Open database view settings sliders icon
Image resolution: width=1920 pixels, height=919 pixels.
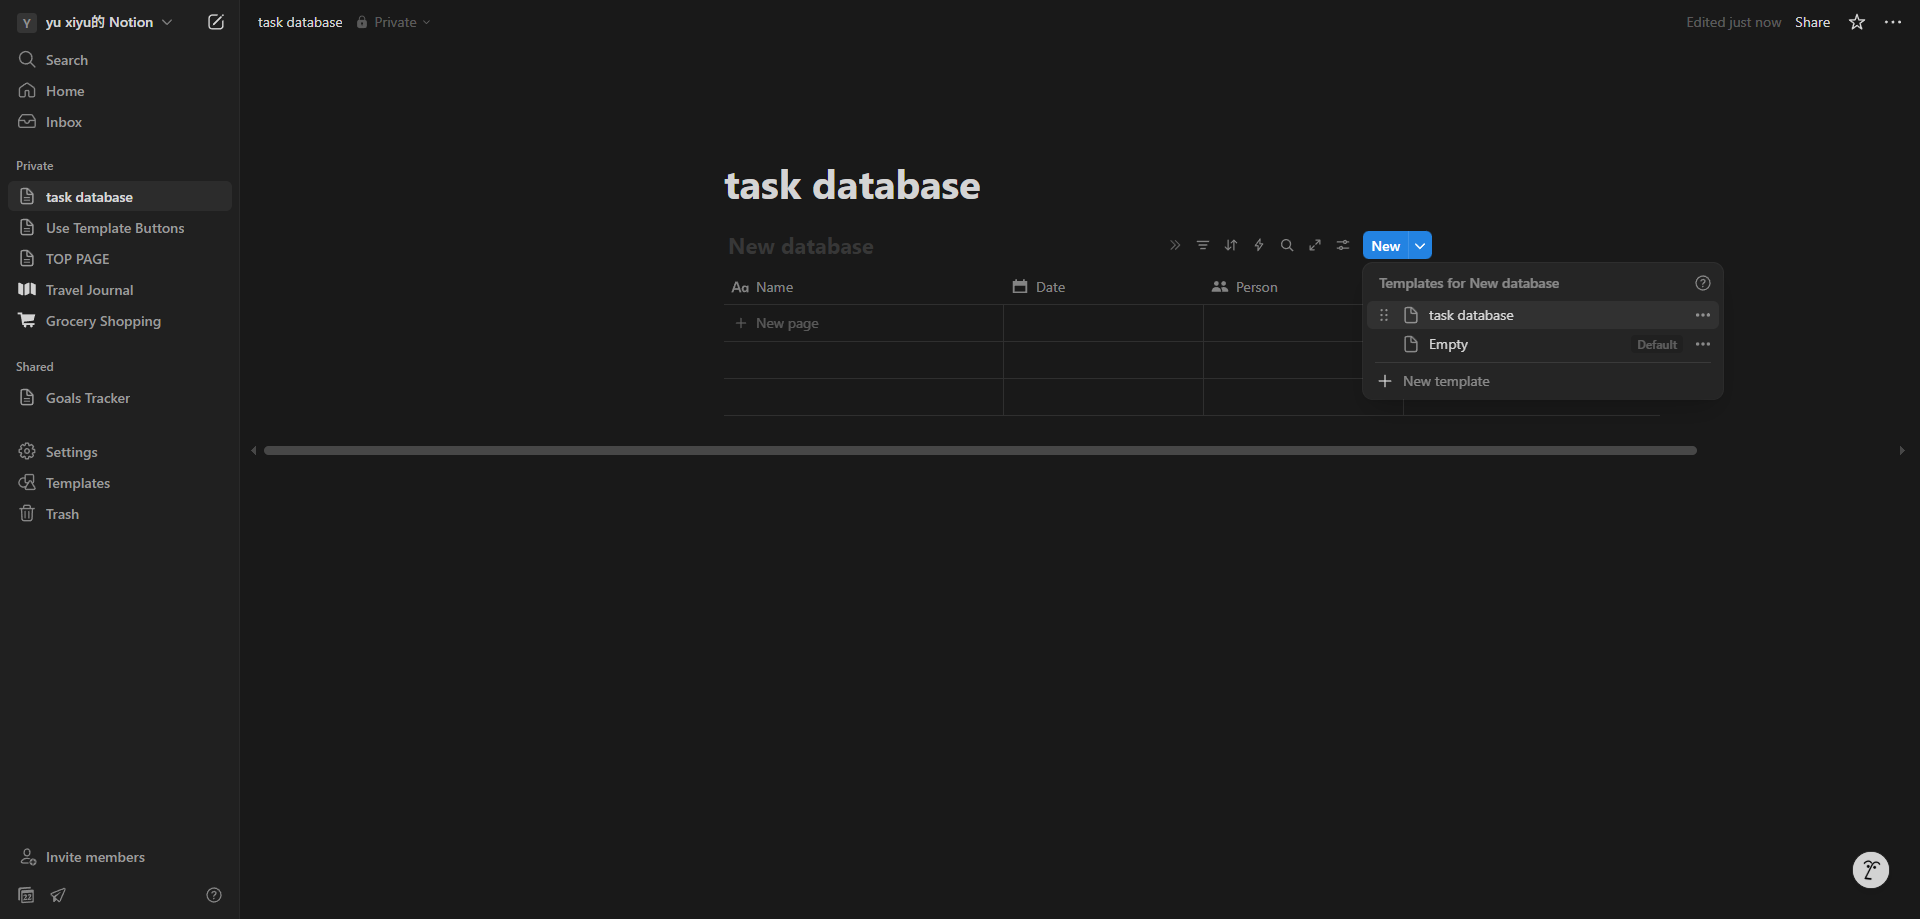(x=1343, y=245)
